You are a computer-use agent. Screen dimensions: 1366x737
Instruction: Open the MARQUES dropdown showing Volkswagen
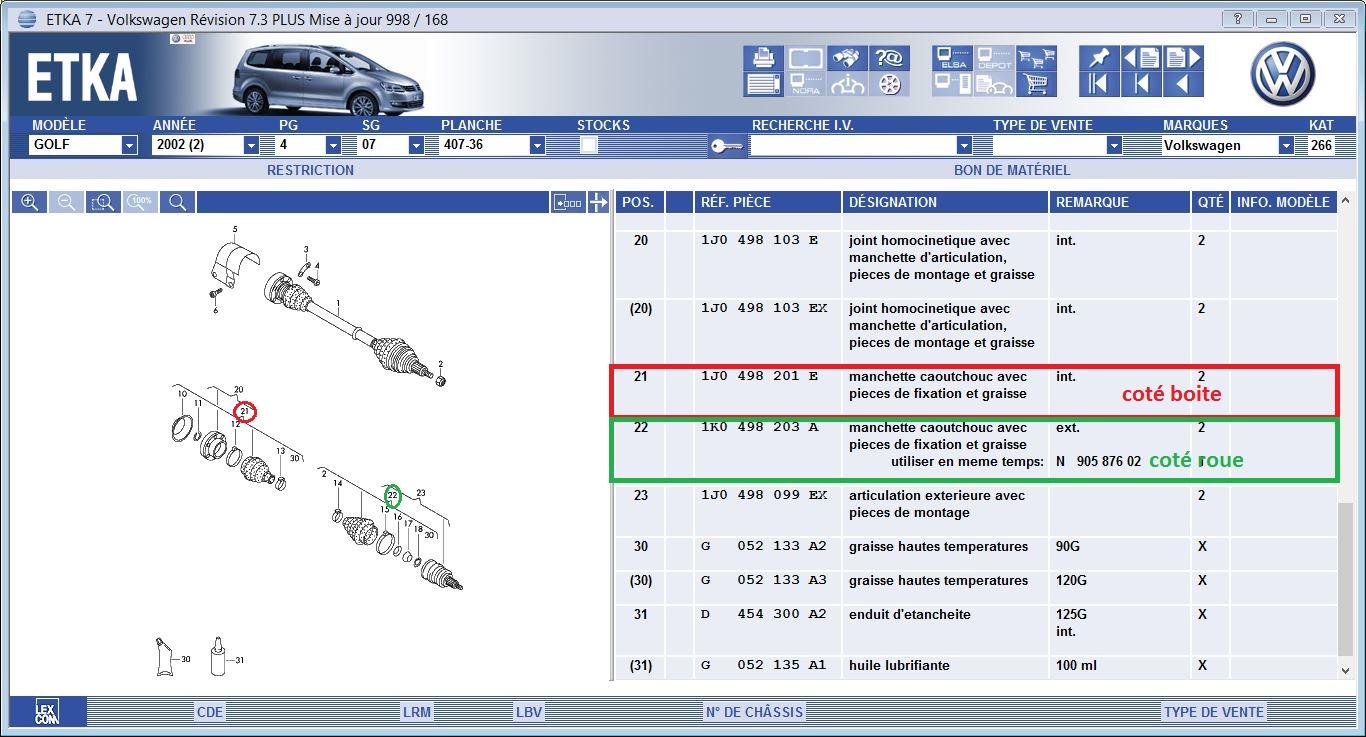pyautogui.click(x=1228, y=145)
